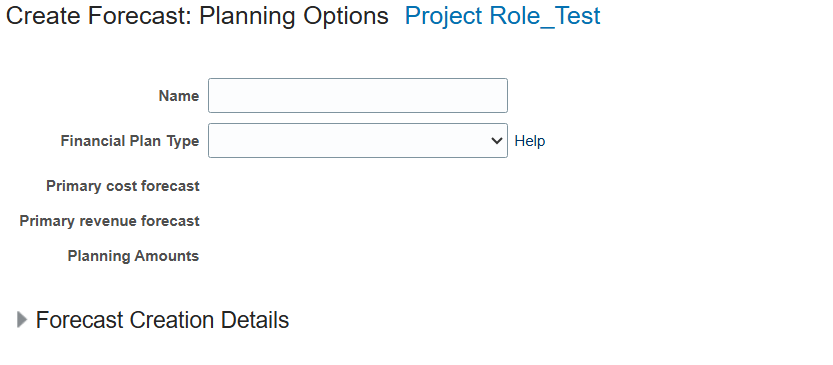The image size is (833, 365).
Task: Click the Financial Plan Type label
Action: pyautogui.click(x=130, y=141)
